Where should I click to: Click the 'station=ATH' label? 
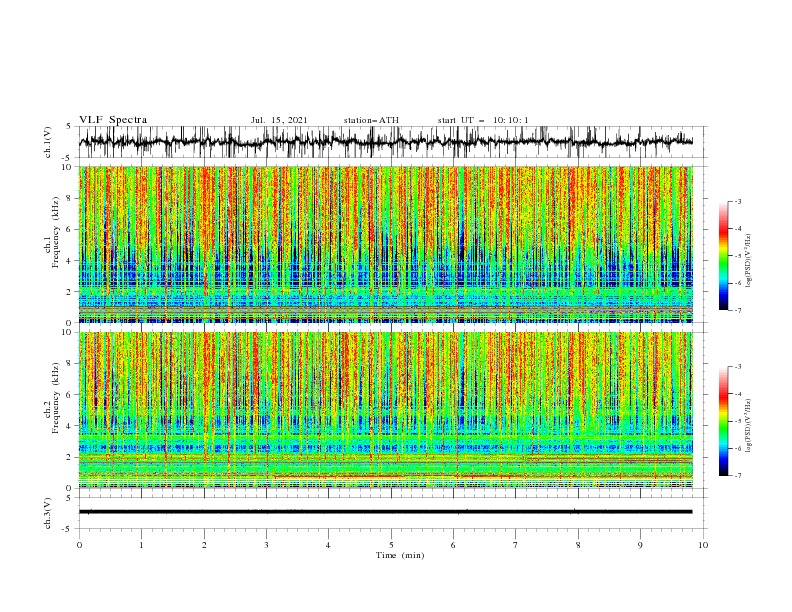coord(371,120)
